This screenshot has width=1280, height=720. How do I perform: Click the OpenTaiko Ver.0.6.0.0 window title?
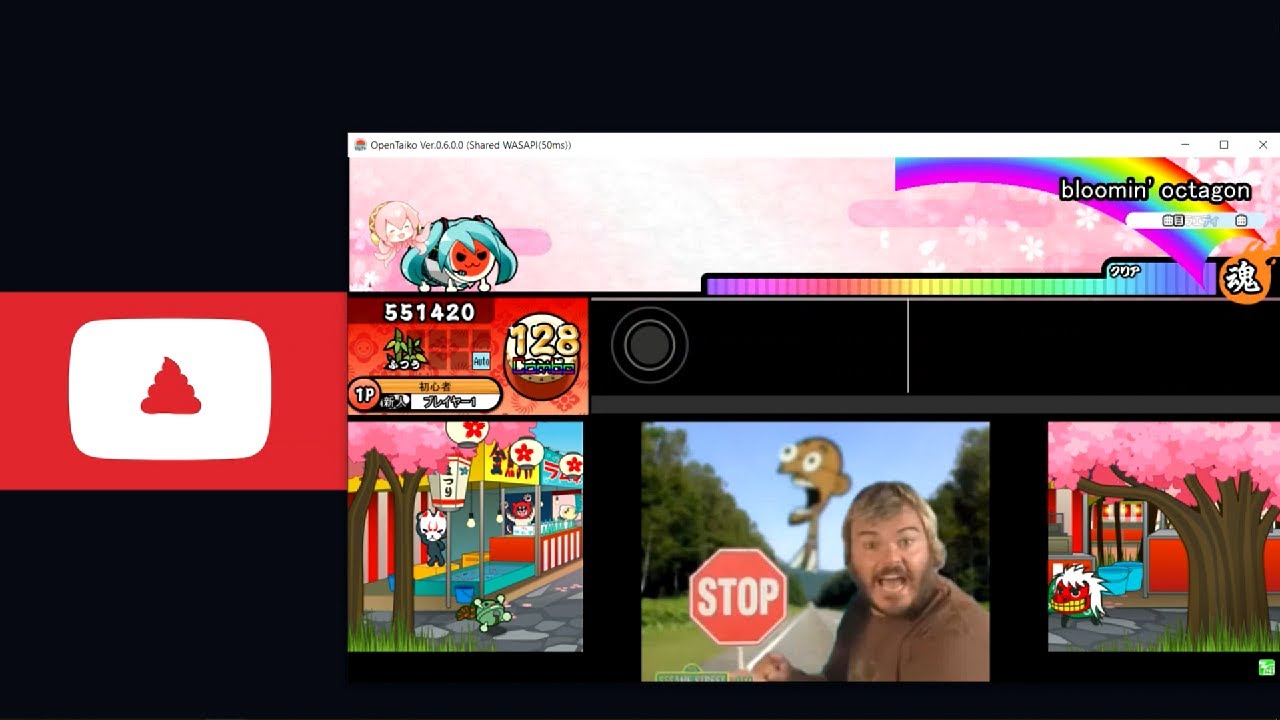[470, 145]
